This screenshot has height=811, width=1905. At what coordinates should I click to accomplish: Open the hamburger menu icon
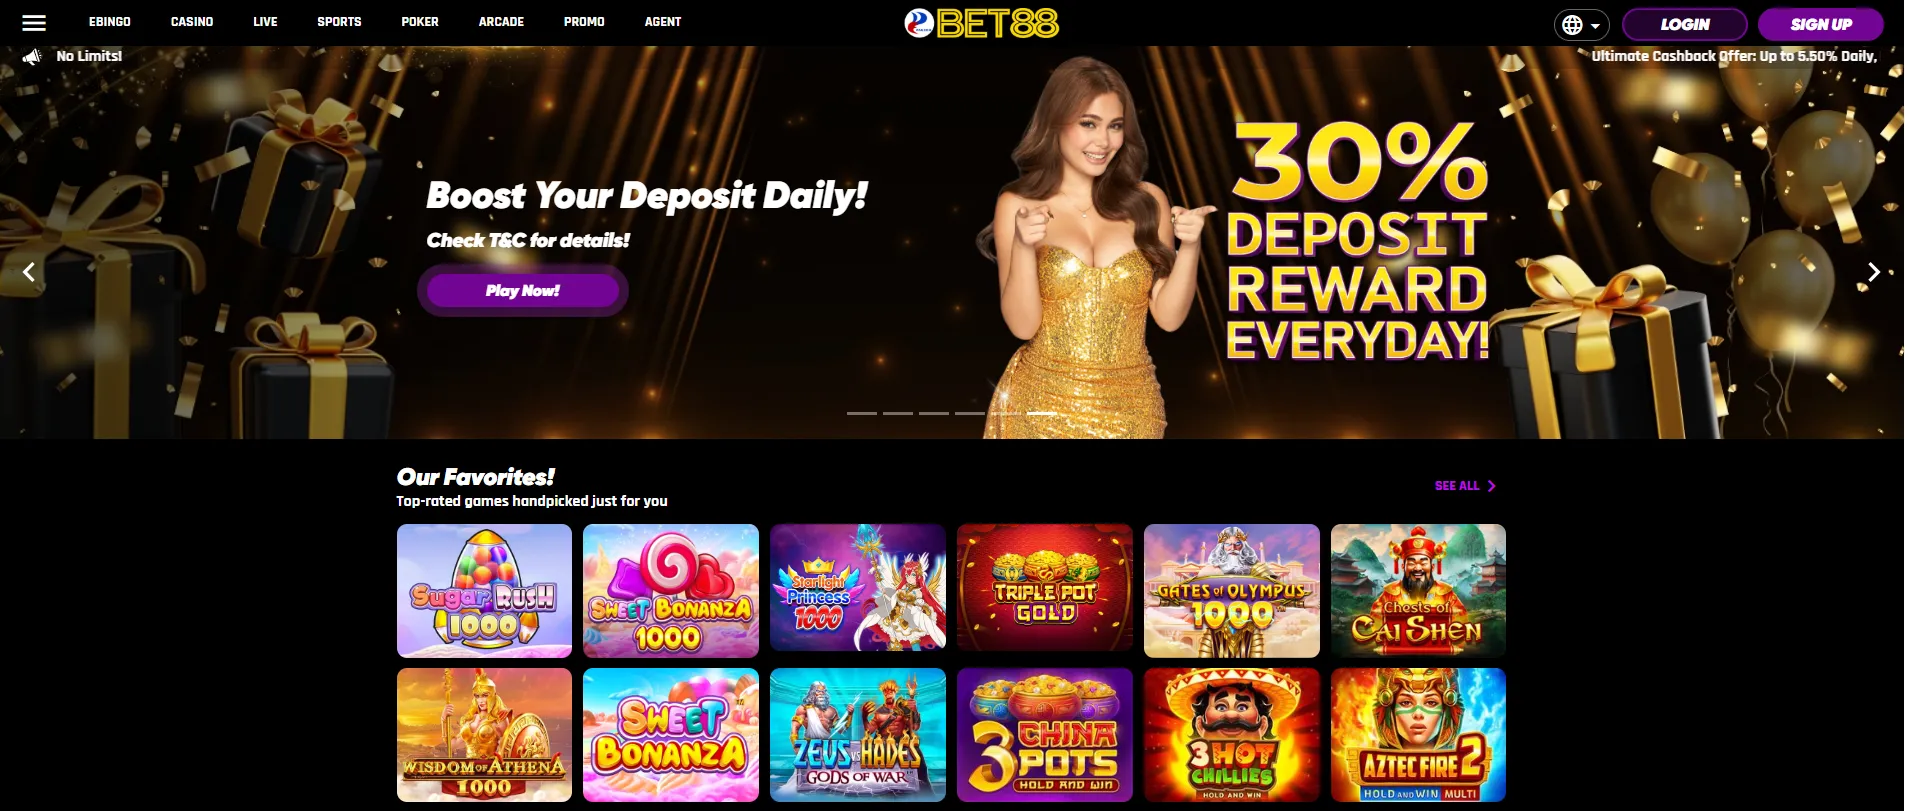click(x=34, y=22)
